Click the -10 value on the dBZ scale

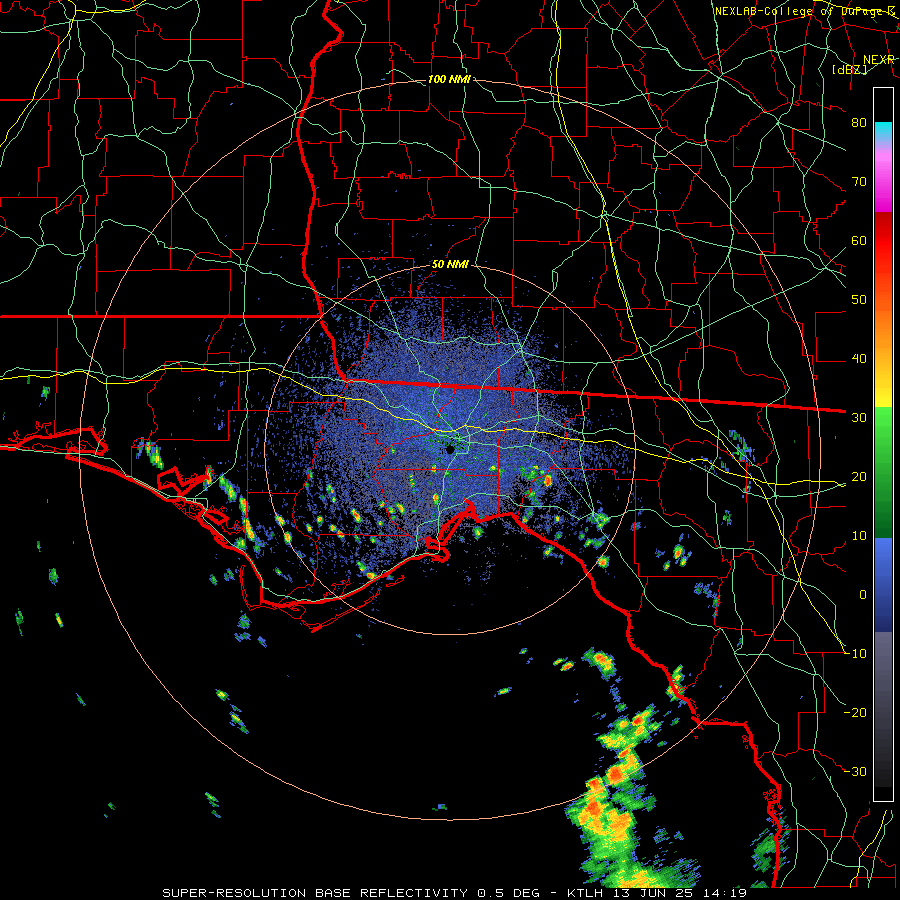(x=855, y=654)
